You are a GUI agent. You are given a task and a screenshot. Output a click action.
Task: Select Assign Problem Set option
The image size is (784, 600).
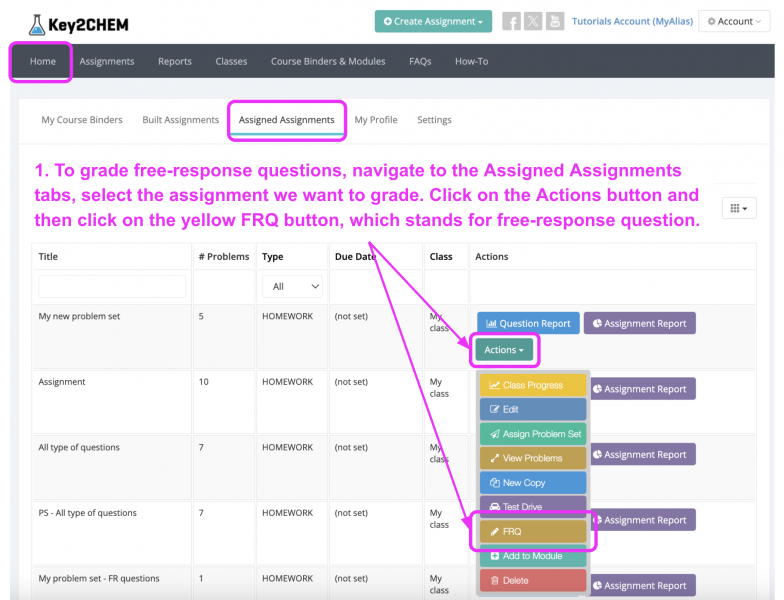(x=533, y=434)
